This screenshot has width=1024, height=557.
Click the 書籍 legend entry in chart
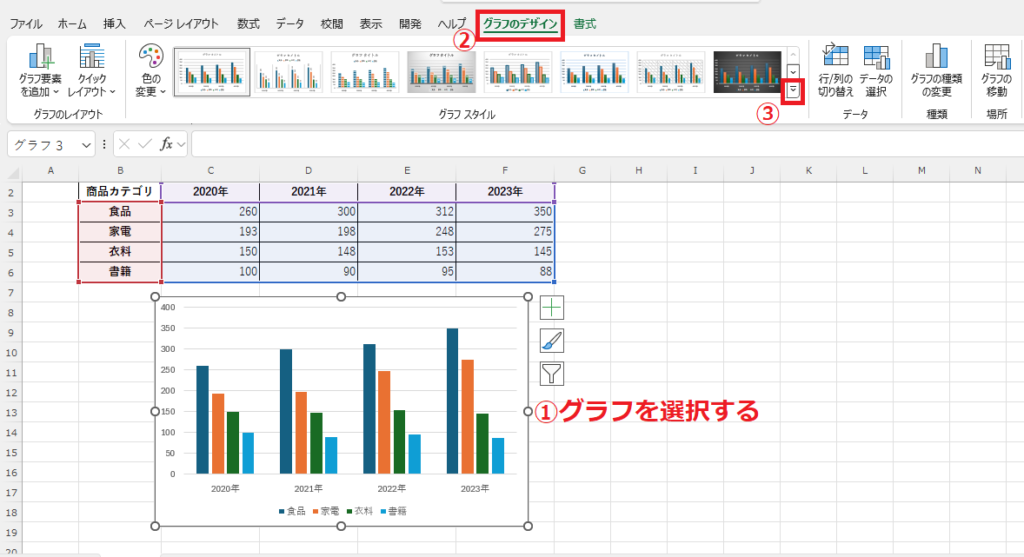[393, 511]
